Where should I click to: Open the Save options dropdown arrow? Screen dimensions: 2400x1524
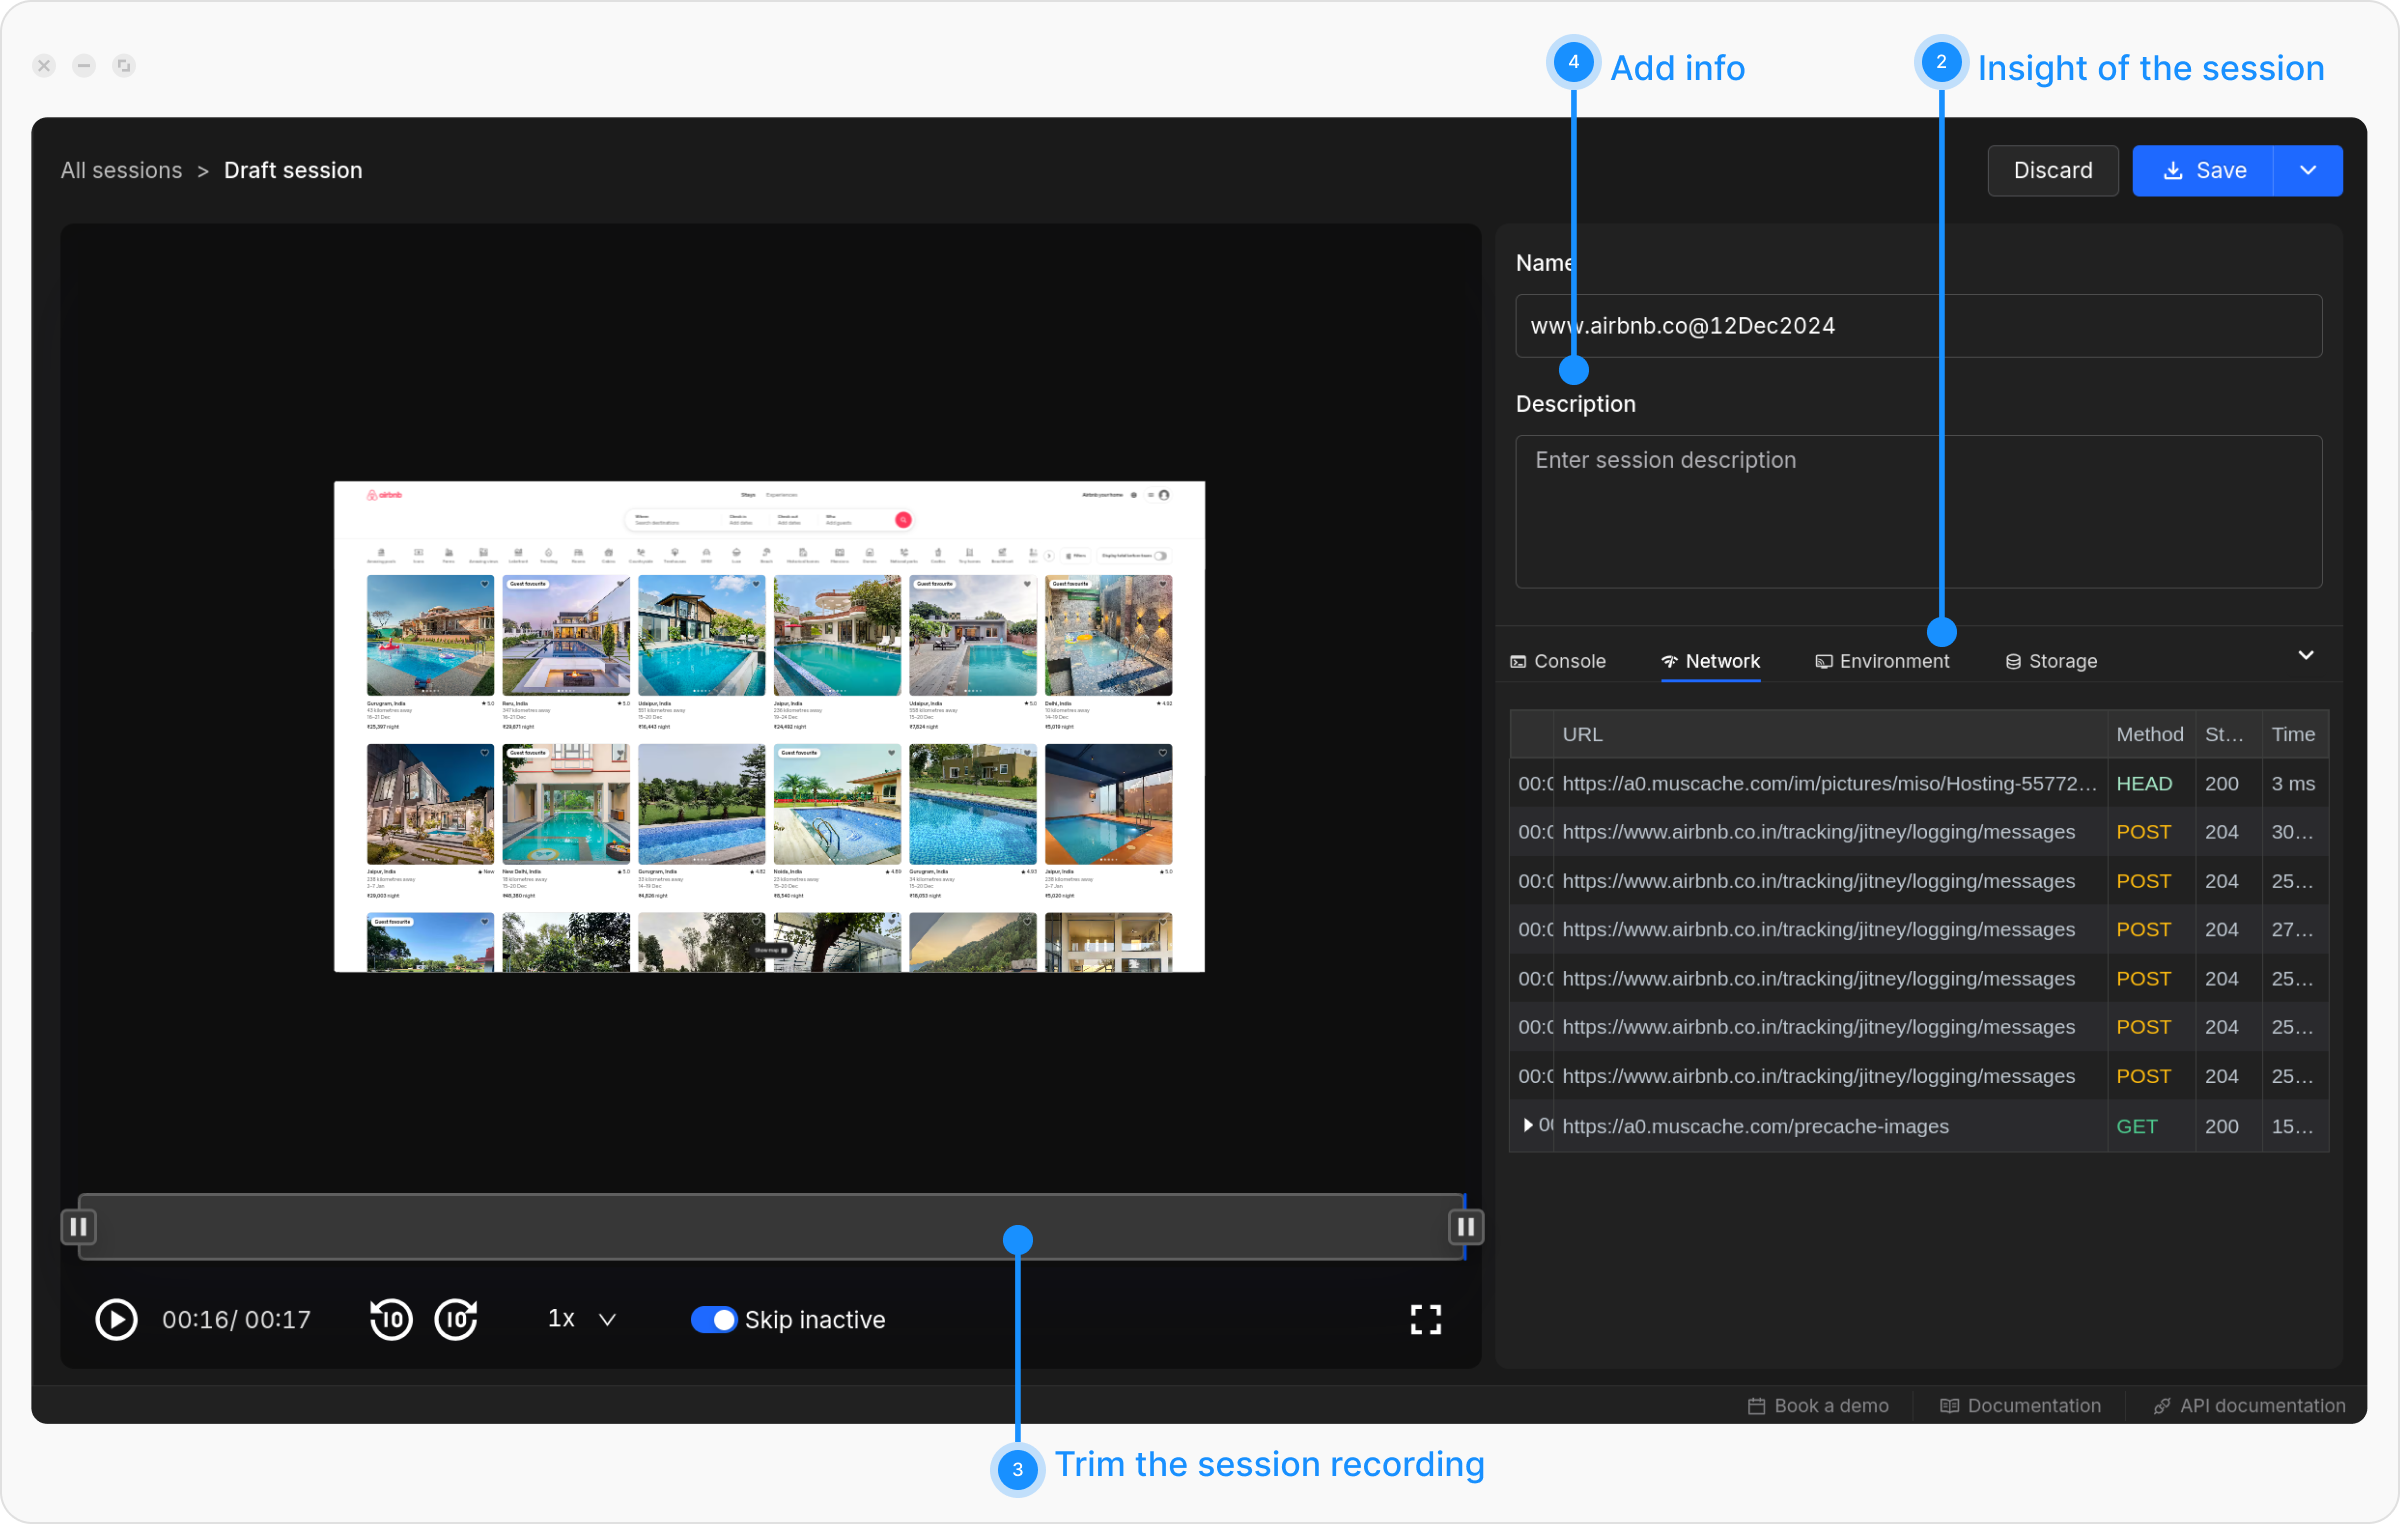[2307, 170]
